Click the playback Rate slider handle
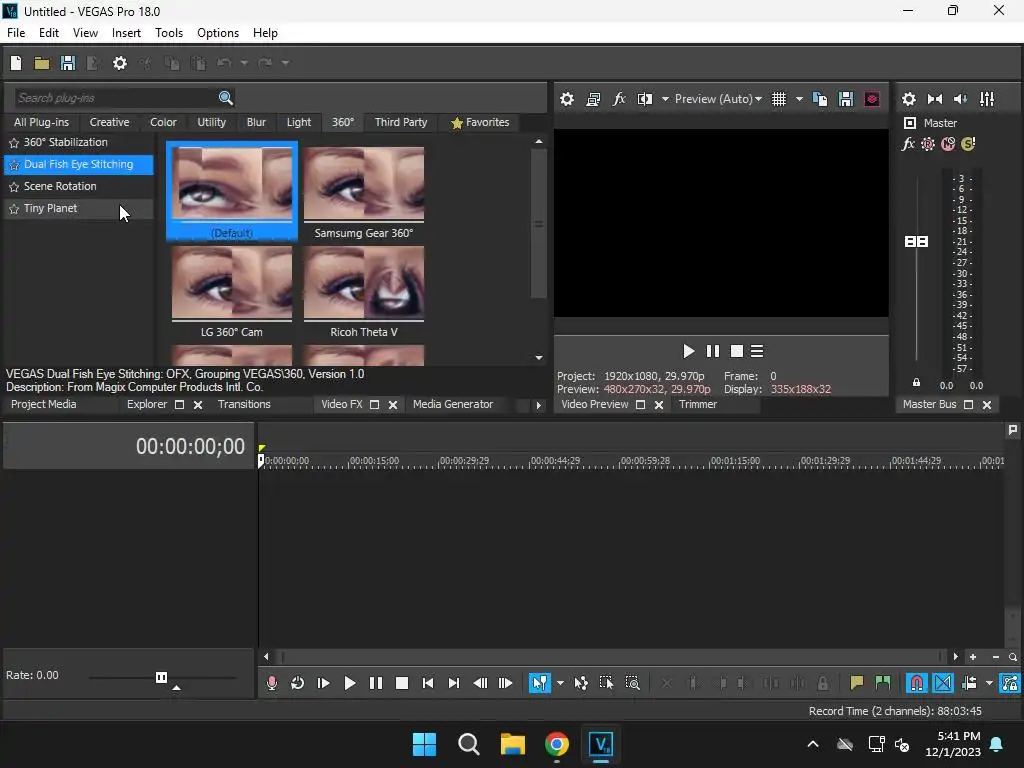Image resolution: width=1024 pixels, height=768 pixels. 161,677
